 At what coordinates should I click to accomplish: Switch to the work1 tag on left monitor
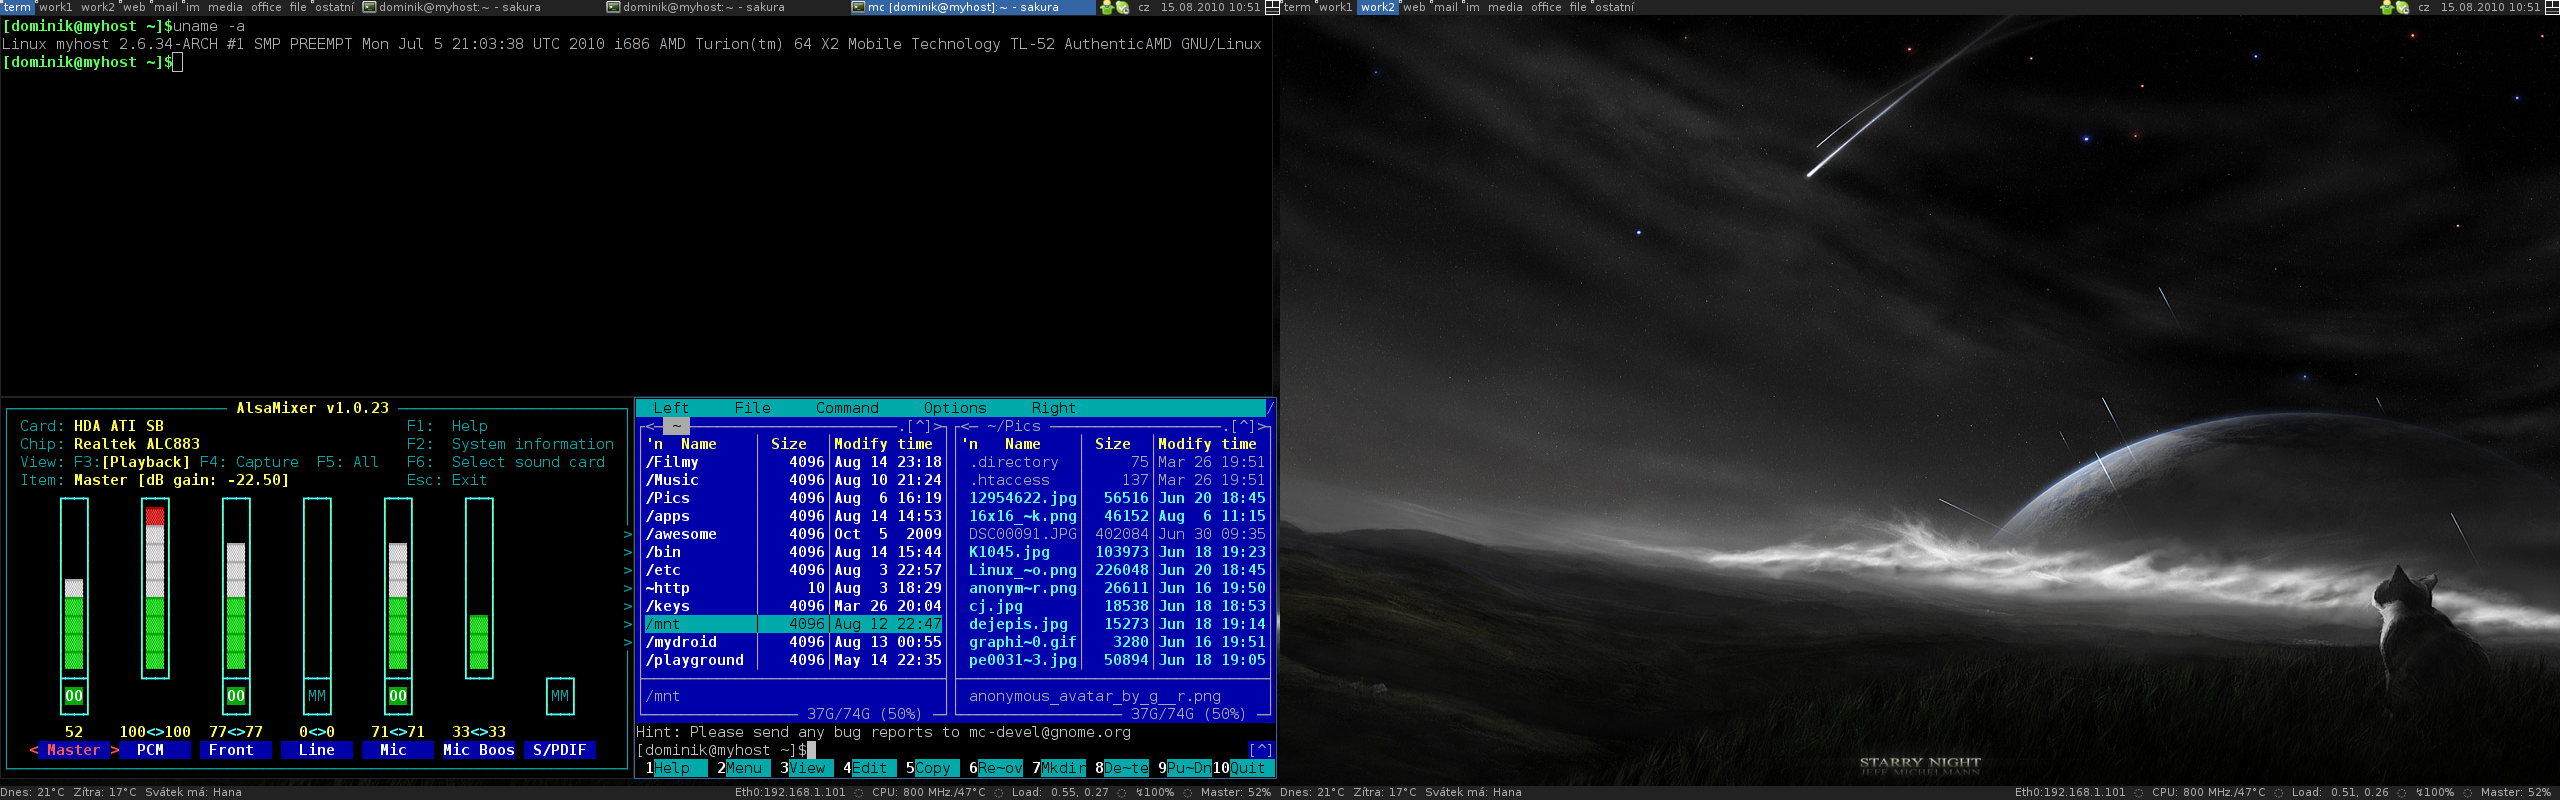[55, 7]
